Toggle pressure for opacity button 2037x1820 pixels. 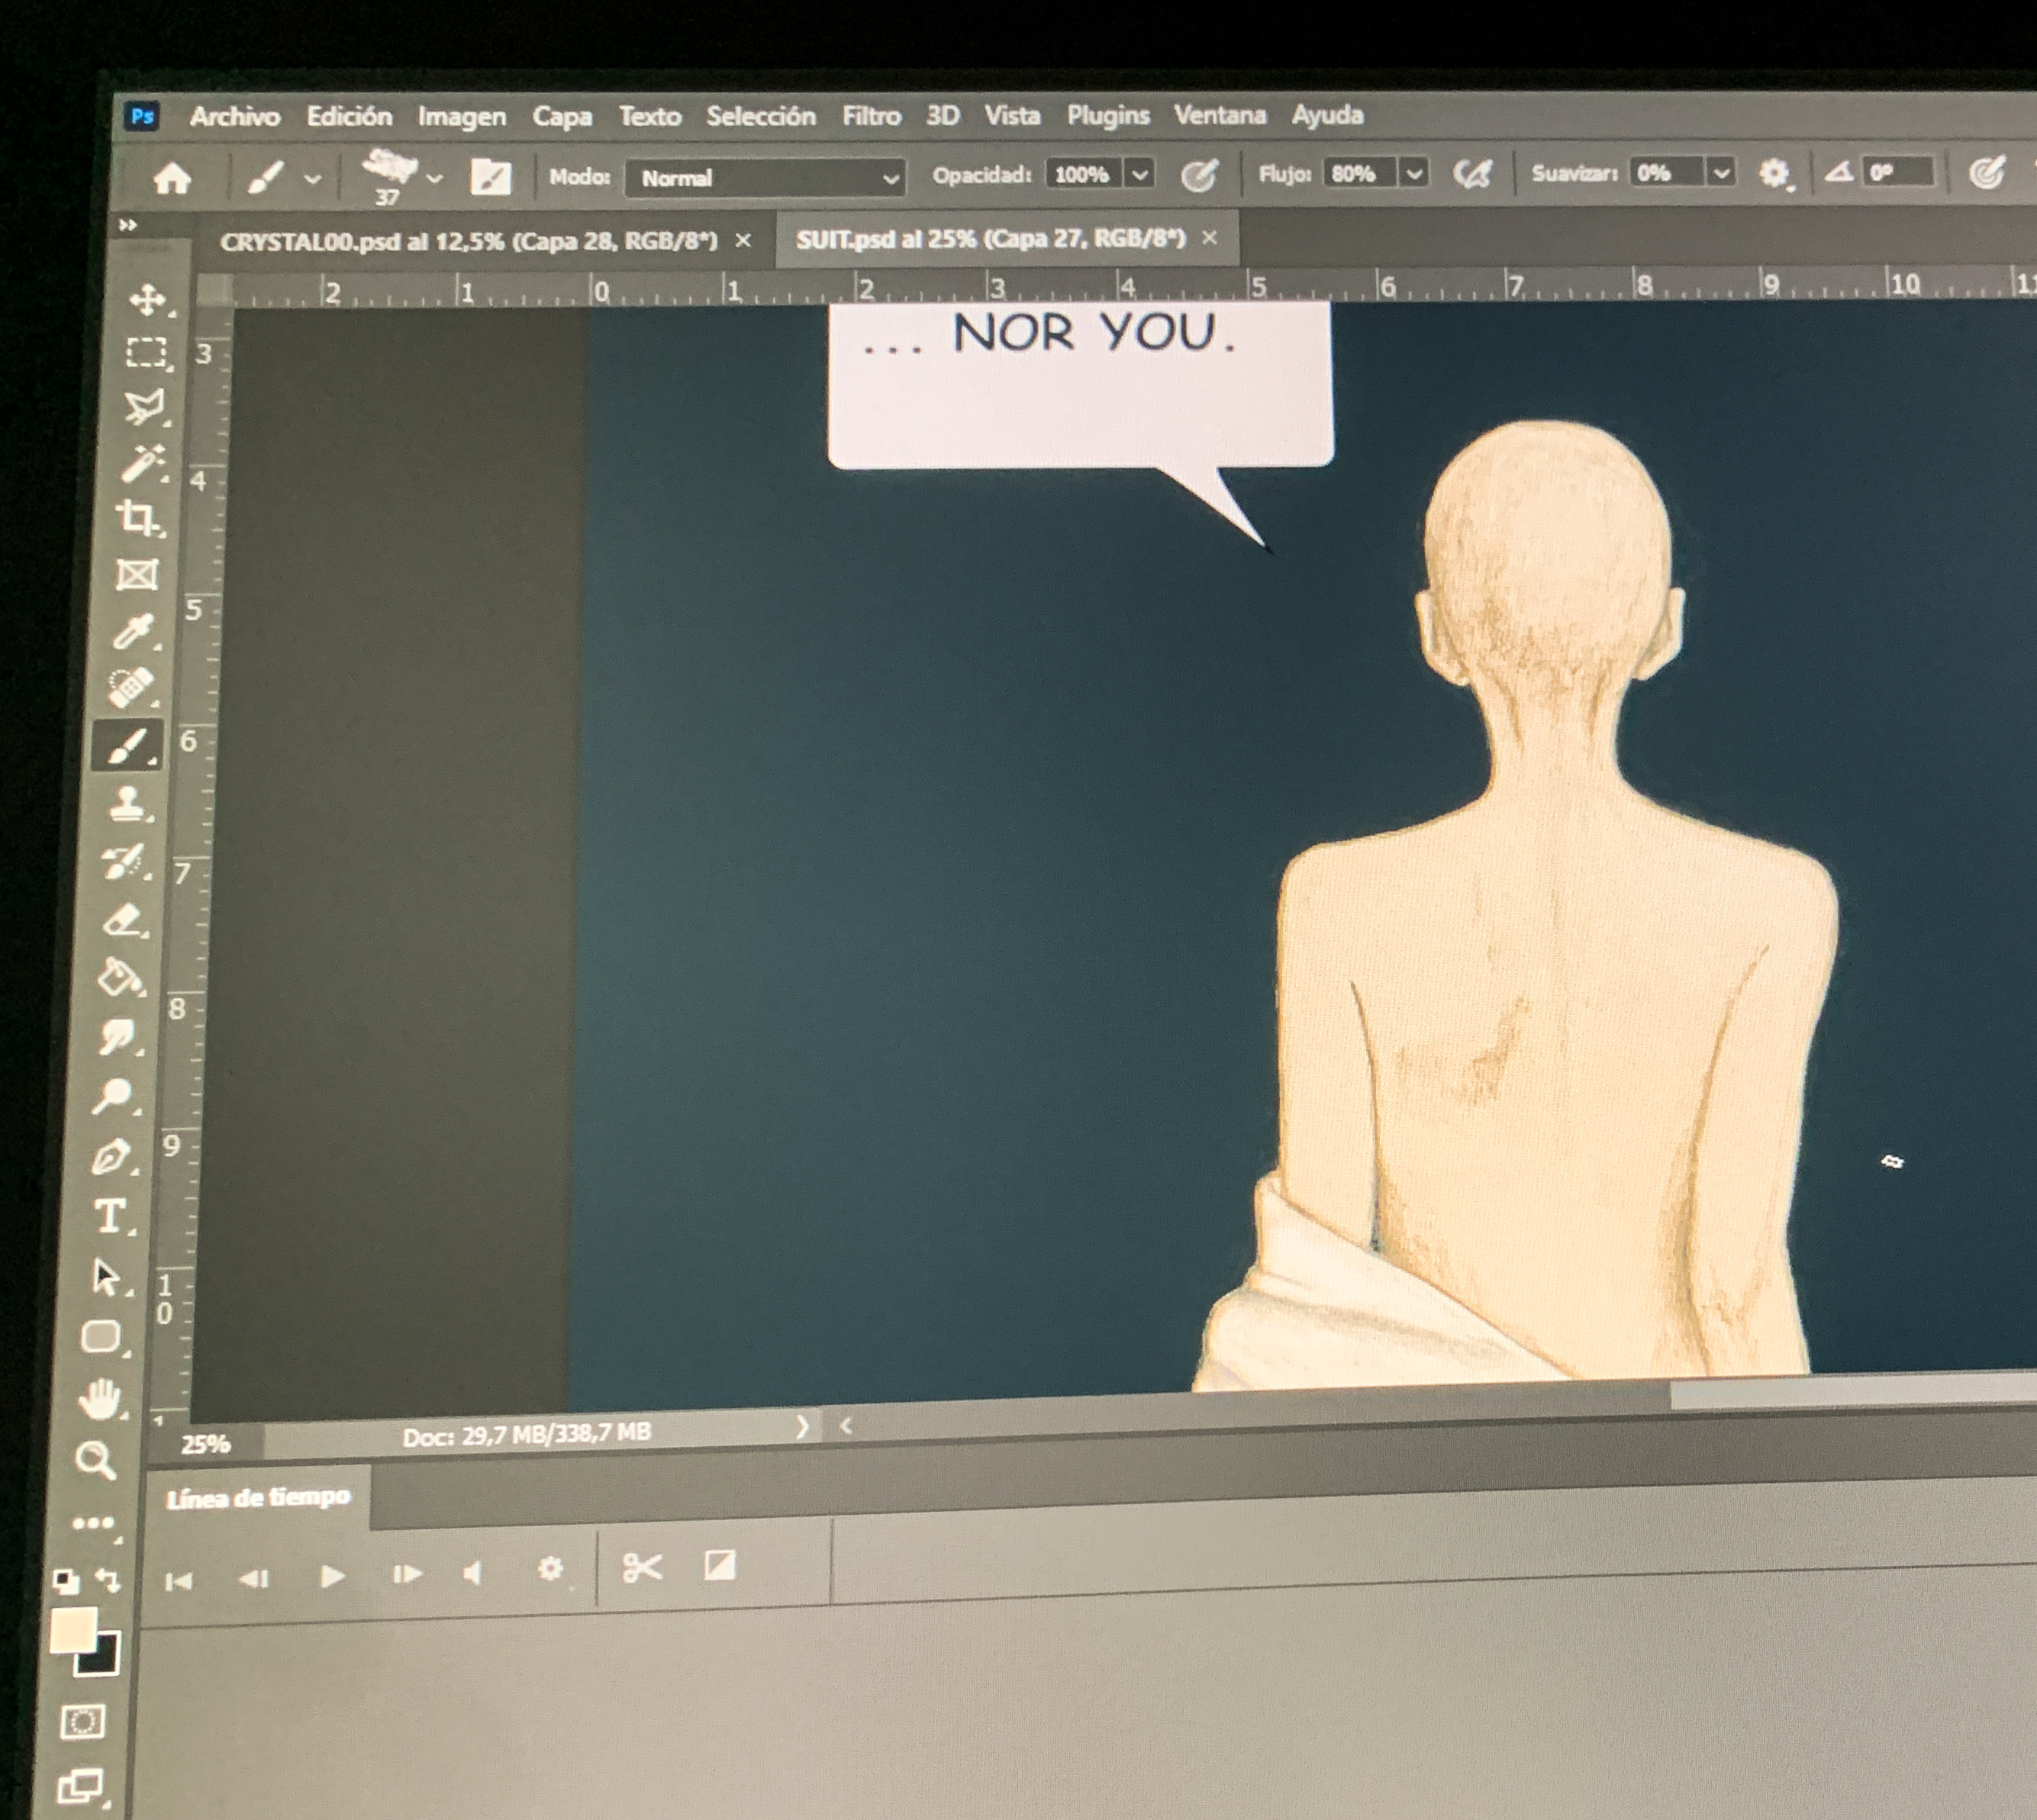[1198, 176]
